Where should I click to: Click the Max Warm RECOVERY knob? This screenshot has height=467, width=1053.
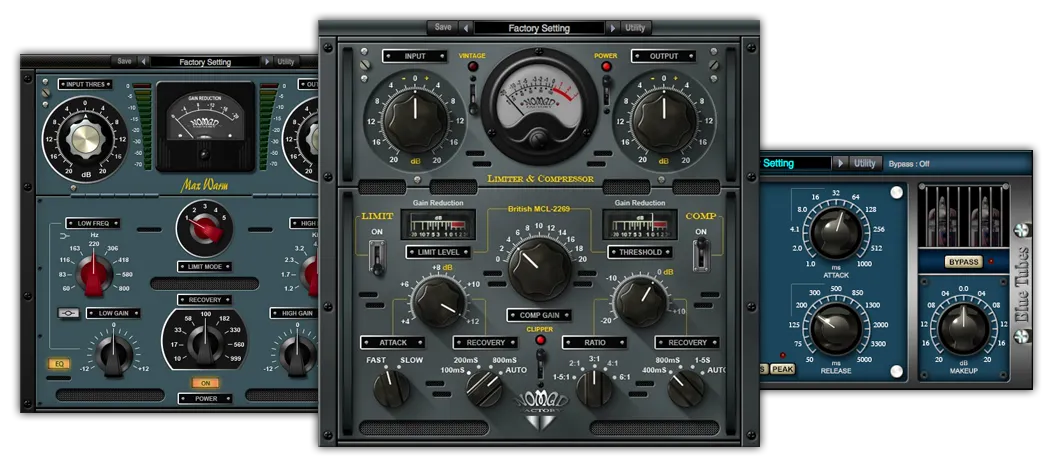tap(204, 345)
